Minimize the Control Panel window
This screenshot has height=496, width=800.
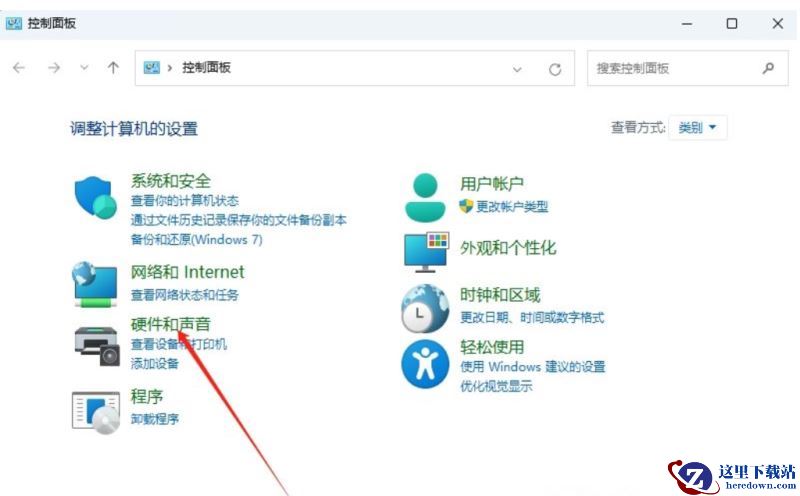click(x=687, y=23)
